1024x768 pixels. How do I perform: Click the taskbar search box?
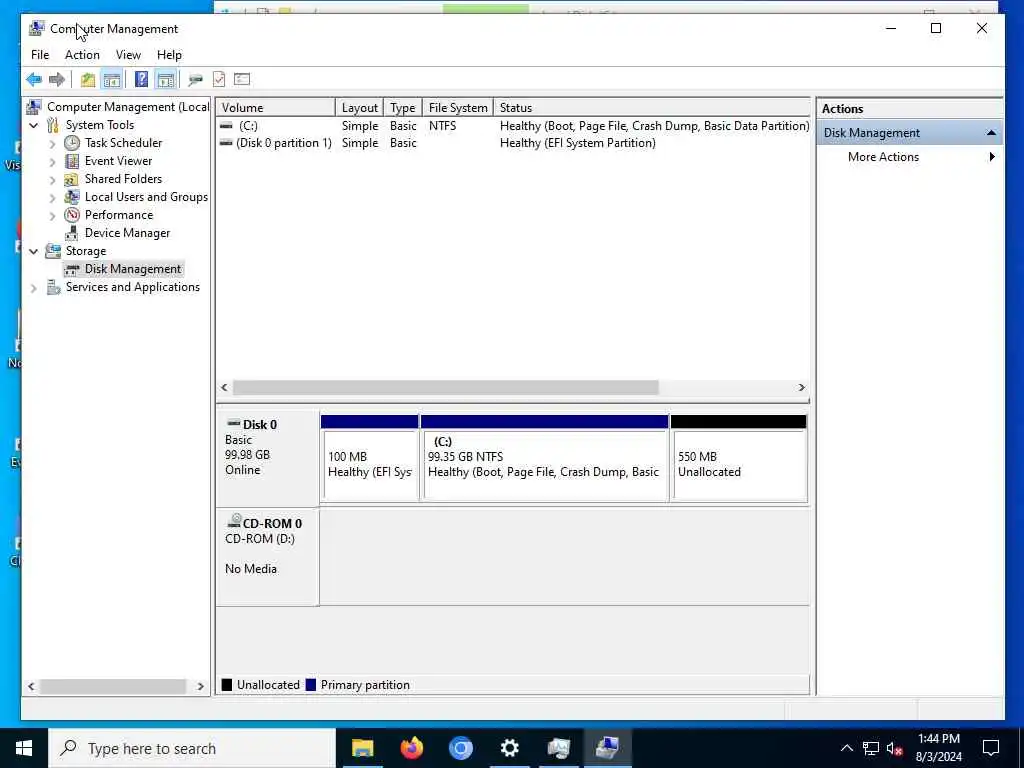pos(192,748)
